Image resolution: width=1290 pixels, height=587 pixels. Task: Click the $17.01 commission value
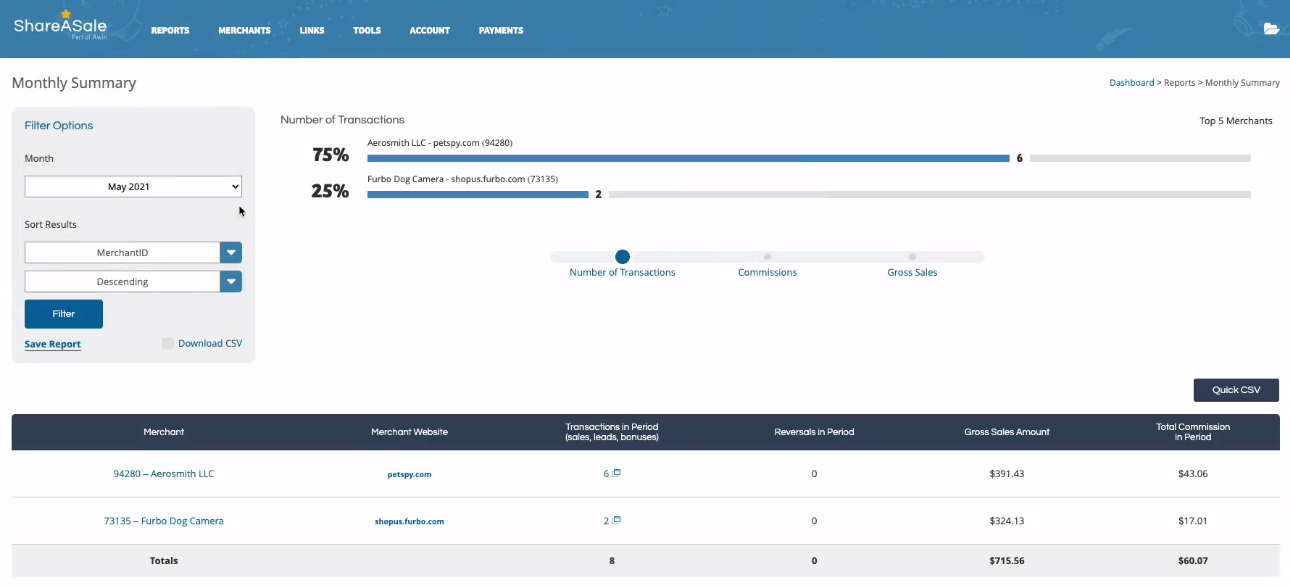[x=1193, y=521]
